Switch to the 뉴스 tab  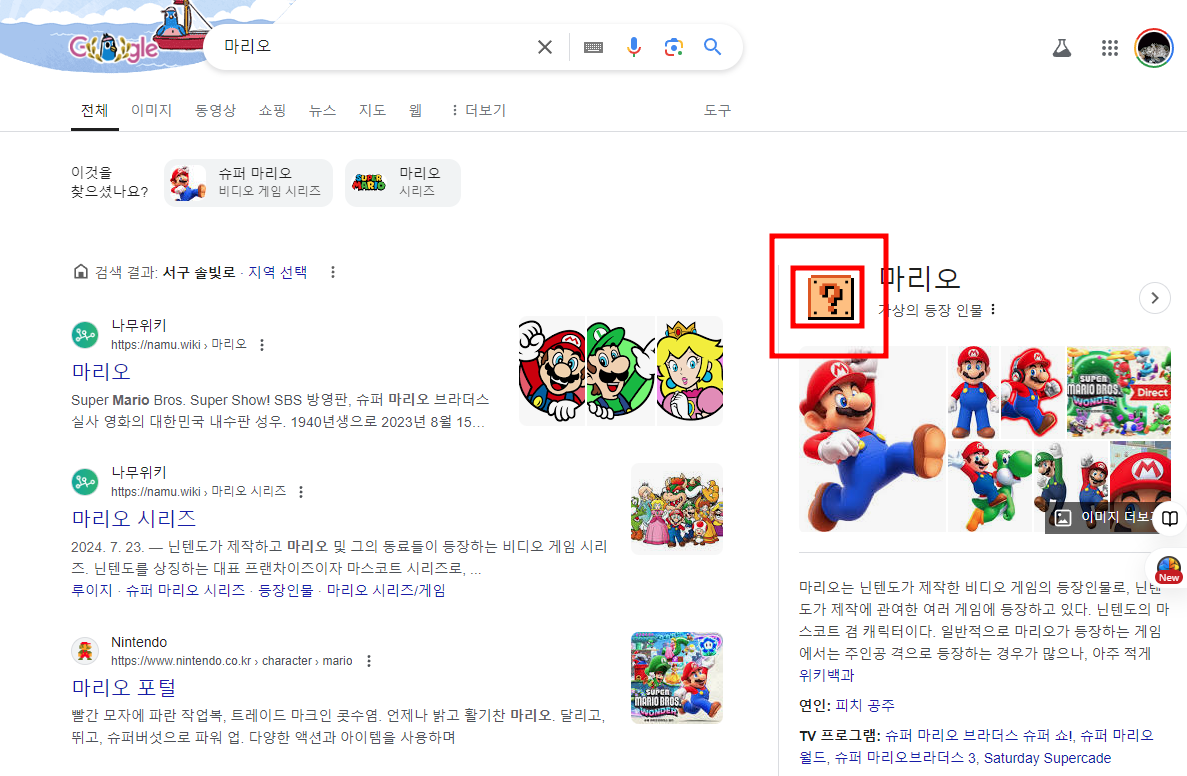[x=322, y=111]
